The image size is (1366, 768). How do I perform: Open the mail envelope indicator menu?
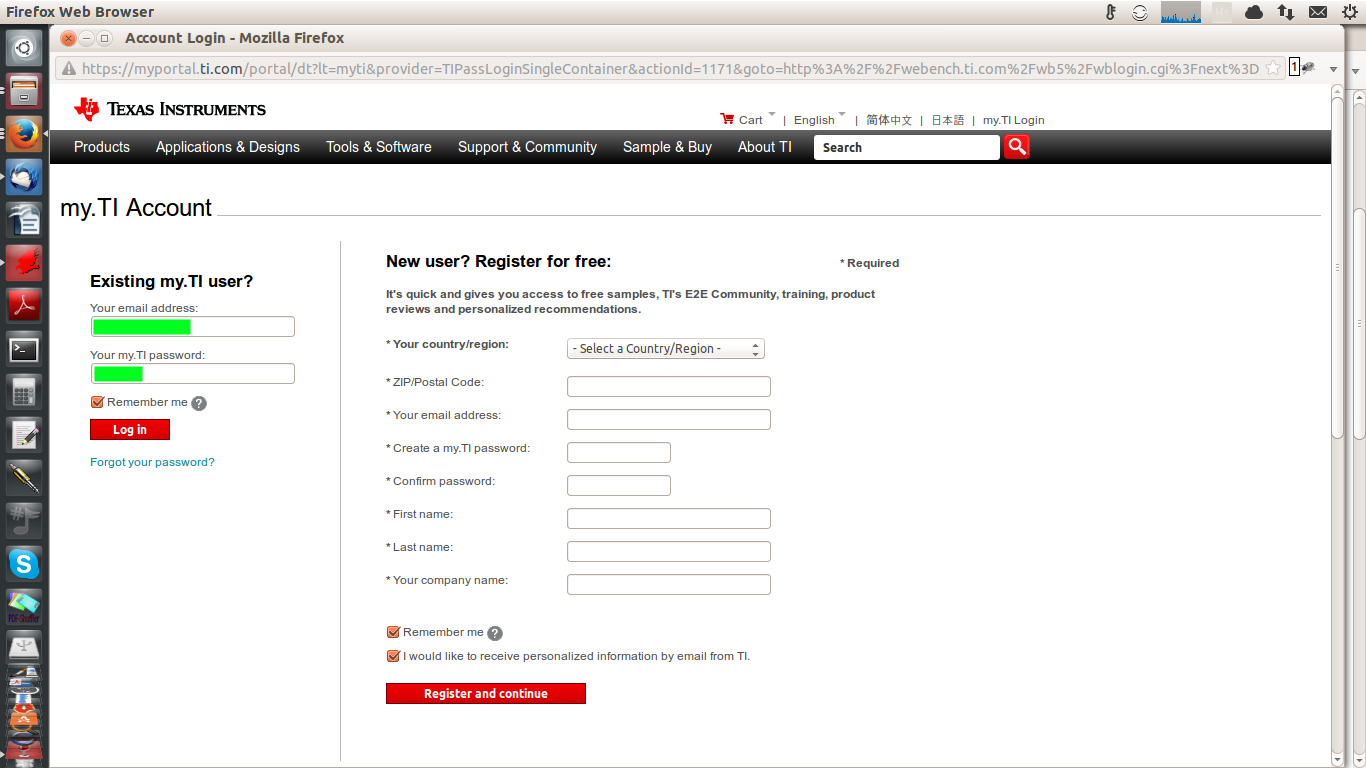1318,12
